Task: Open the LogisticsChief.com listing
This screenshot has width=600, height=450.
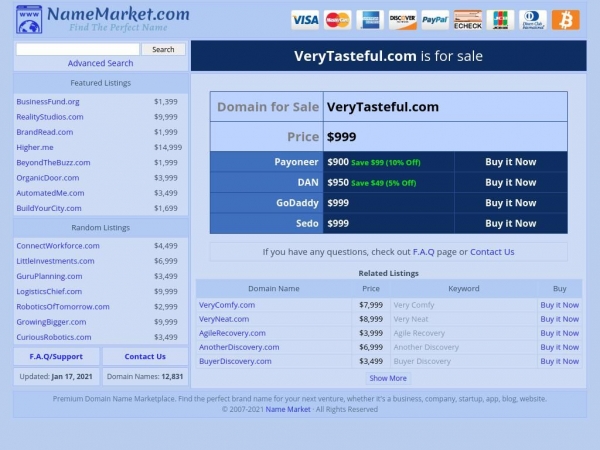Action: [49, 292]
